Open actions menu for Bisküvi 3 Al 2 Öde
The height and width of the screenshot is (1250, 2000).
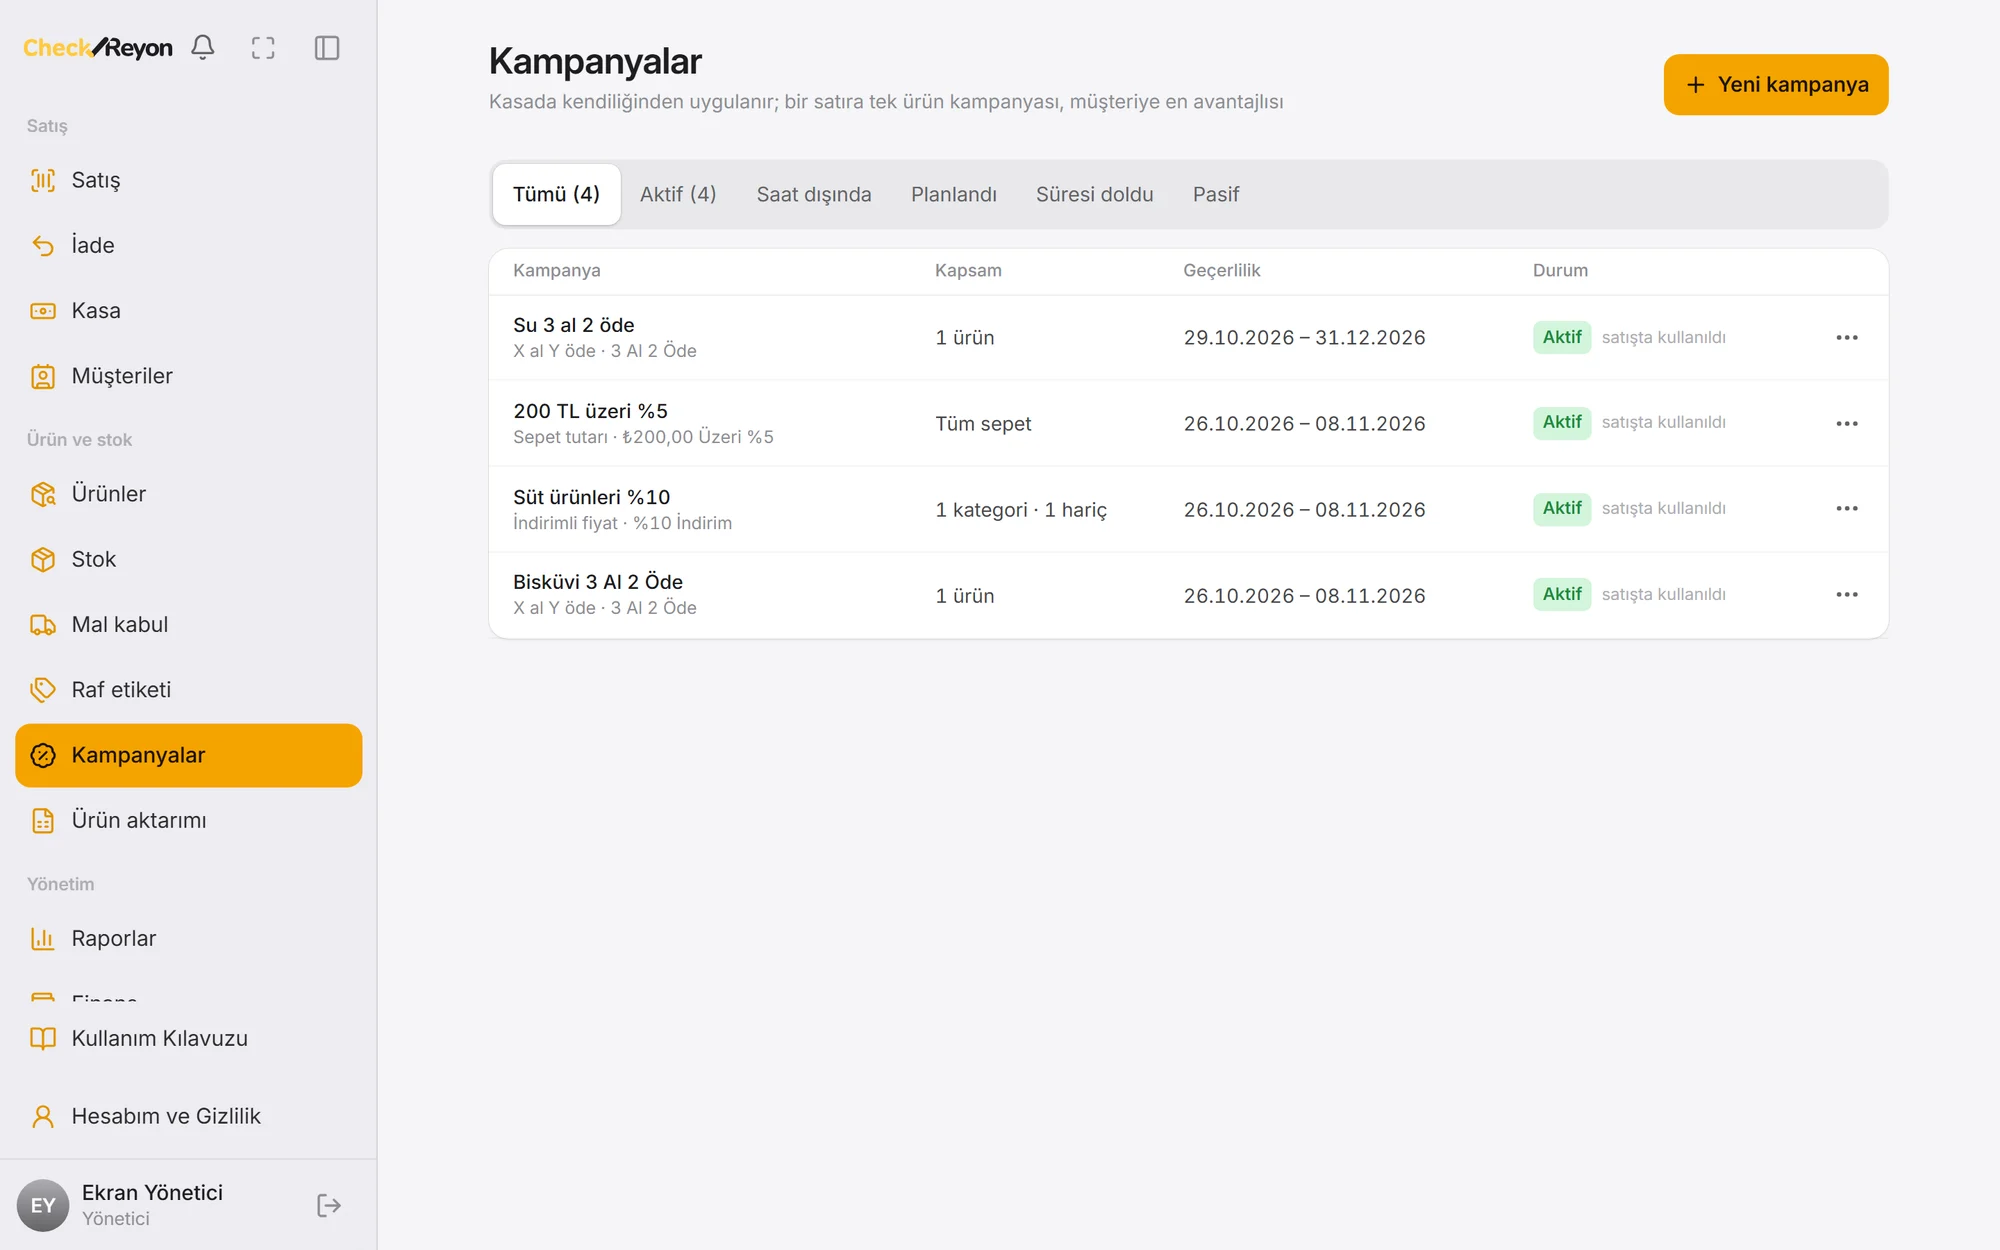(x=1847, y=595)
